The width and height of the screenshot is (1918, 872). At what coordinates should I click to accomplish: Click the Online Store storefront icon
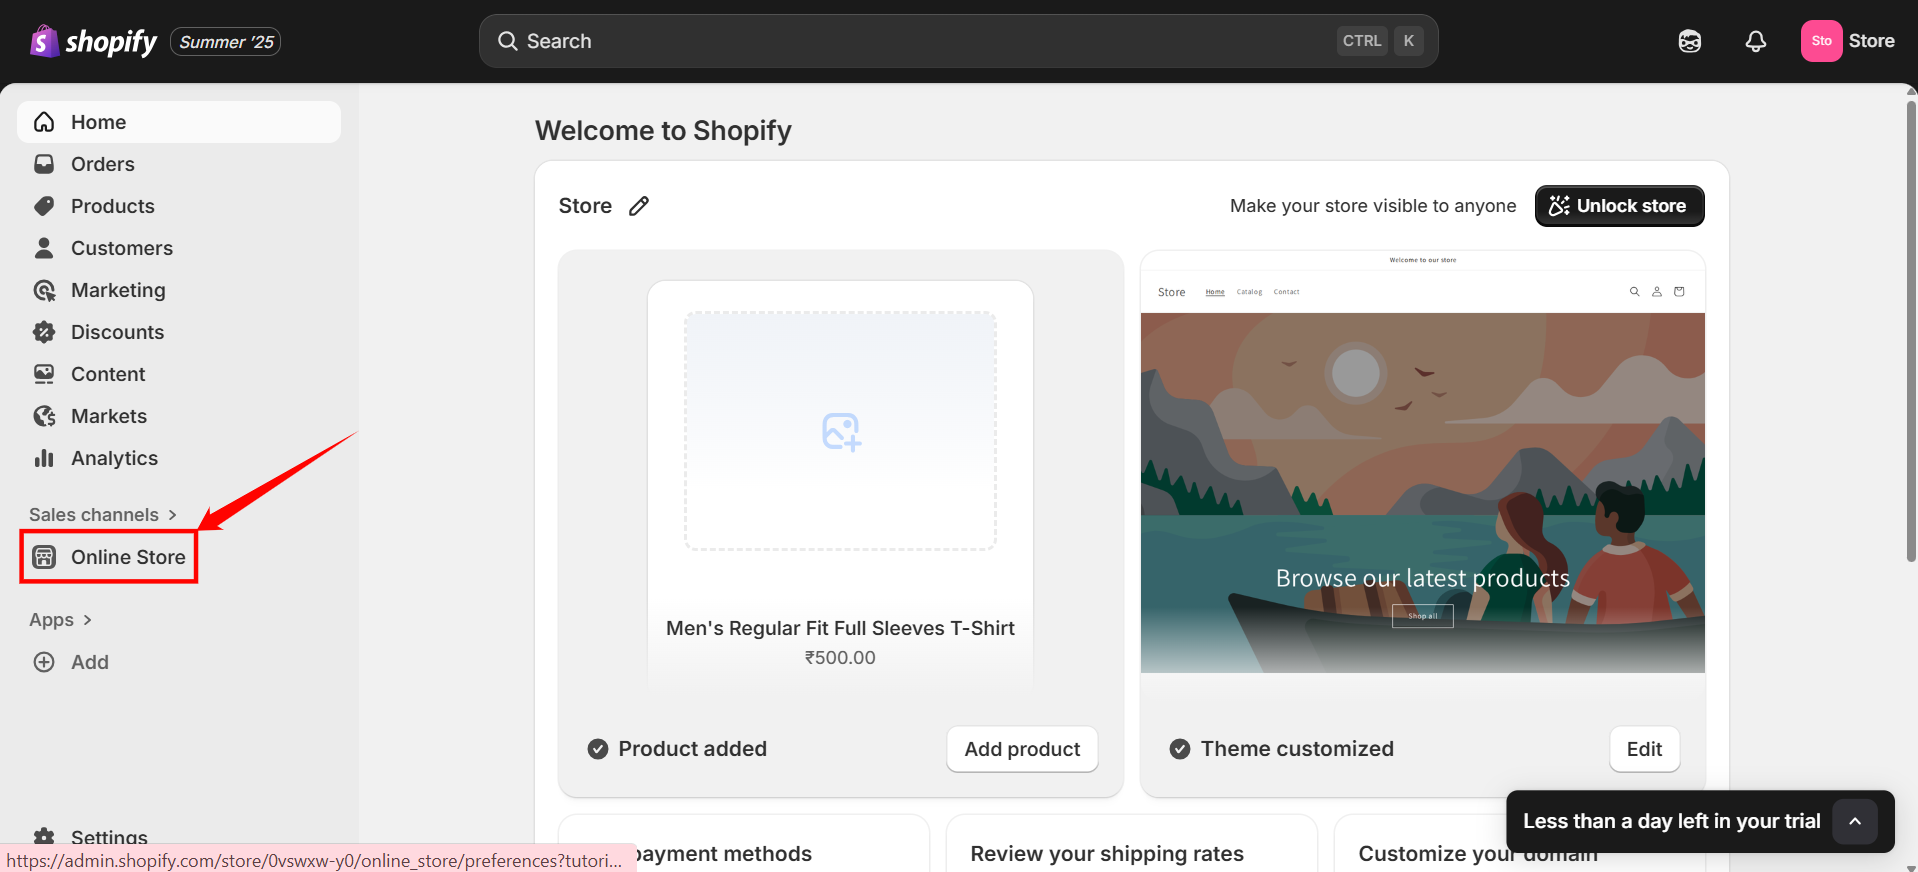coord(44,557)
